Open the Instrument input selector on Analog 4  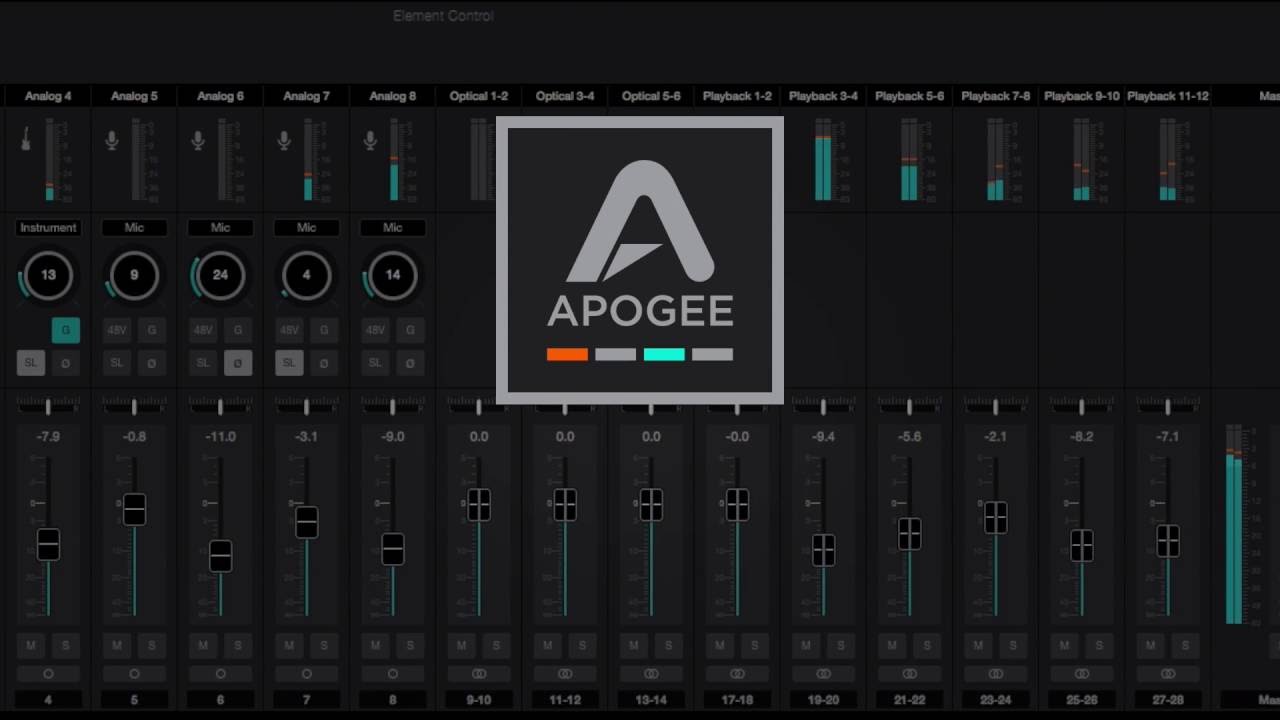(x=46, y=227)
